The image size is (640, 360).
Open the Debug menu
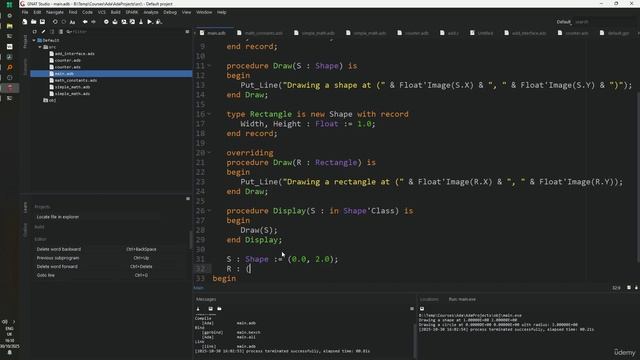[170, 12]
